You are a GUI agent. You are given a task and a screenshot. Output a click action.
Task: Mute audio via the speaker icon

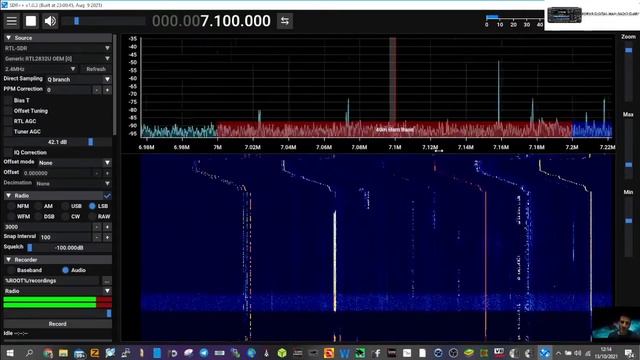click(x=50, y=21)
